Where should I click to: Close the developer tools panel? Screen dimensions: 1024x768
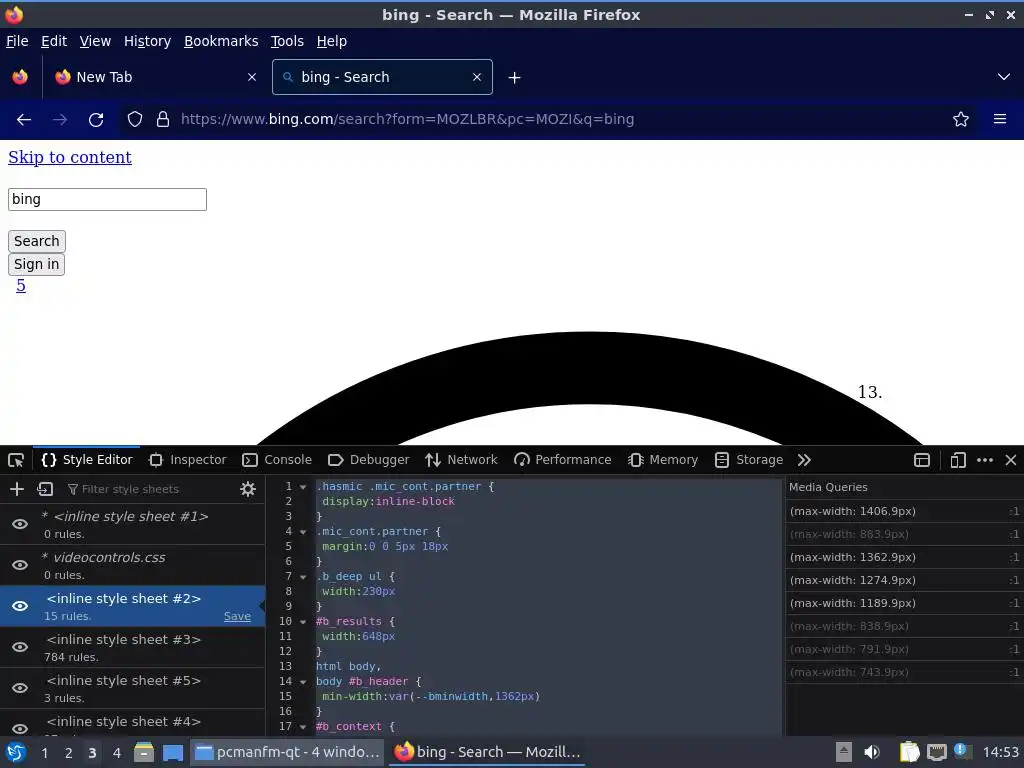(1011, 460)
